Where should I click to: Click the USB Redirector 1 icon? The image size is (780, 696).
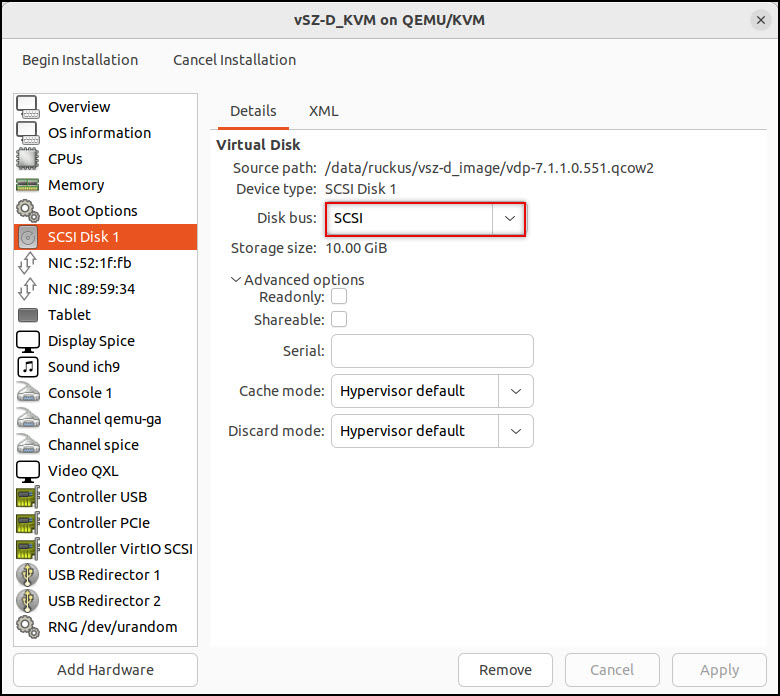pos(28,575)
